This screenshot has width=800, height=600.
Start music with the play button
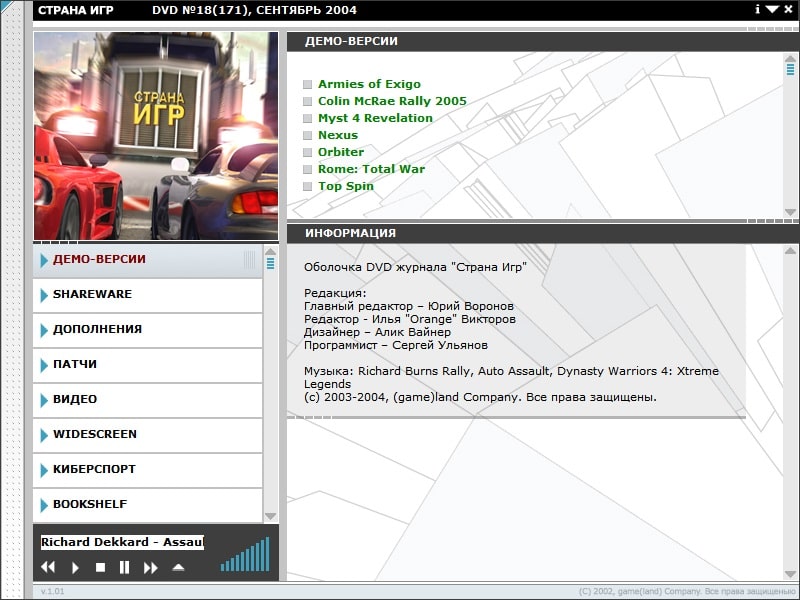(75, 567)
